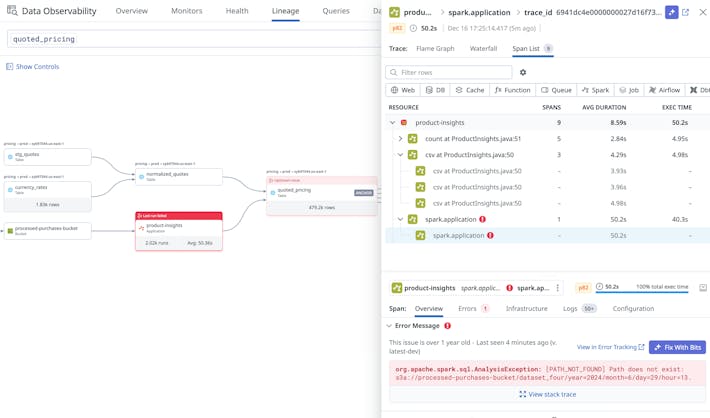Image resolution: width=710 pixels, height=418 pixels.
Task: Click the 3.96s csv span row
Action: coord(547,187)
